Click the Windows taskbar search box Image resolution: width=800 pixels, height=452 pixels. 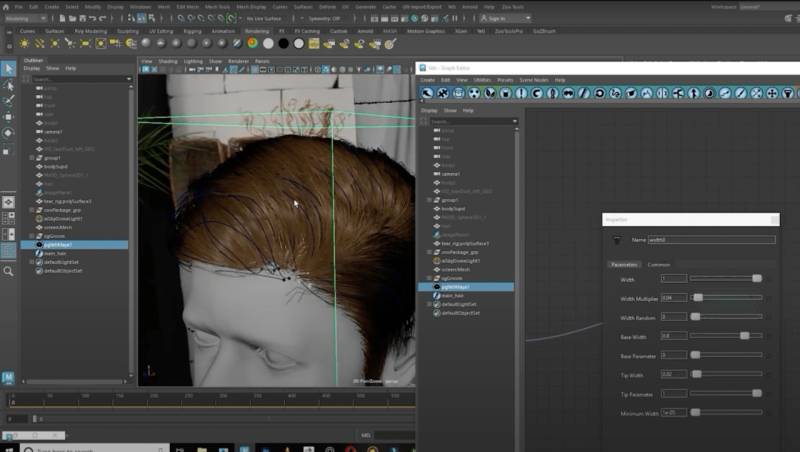click(94, 448)
